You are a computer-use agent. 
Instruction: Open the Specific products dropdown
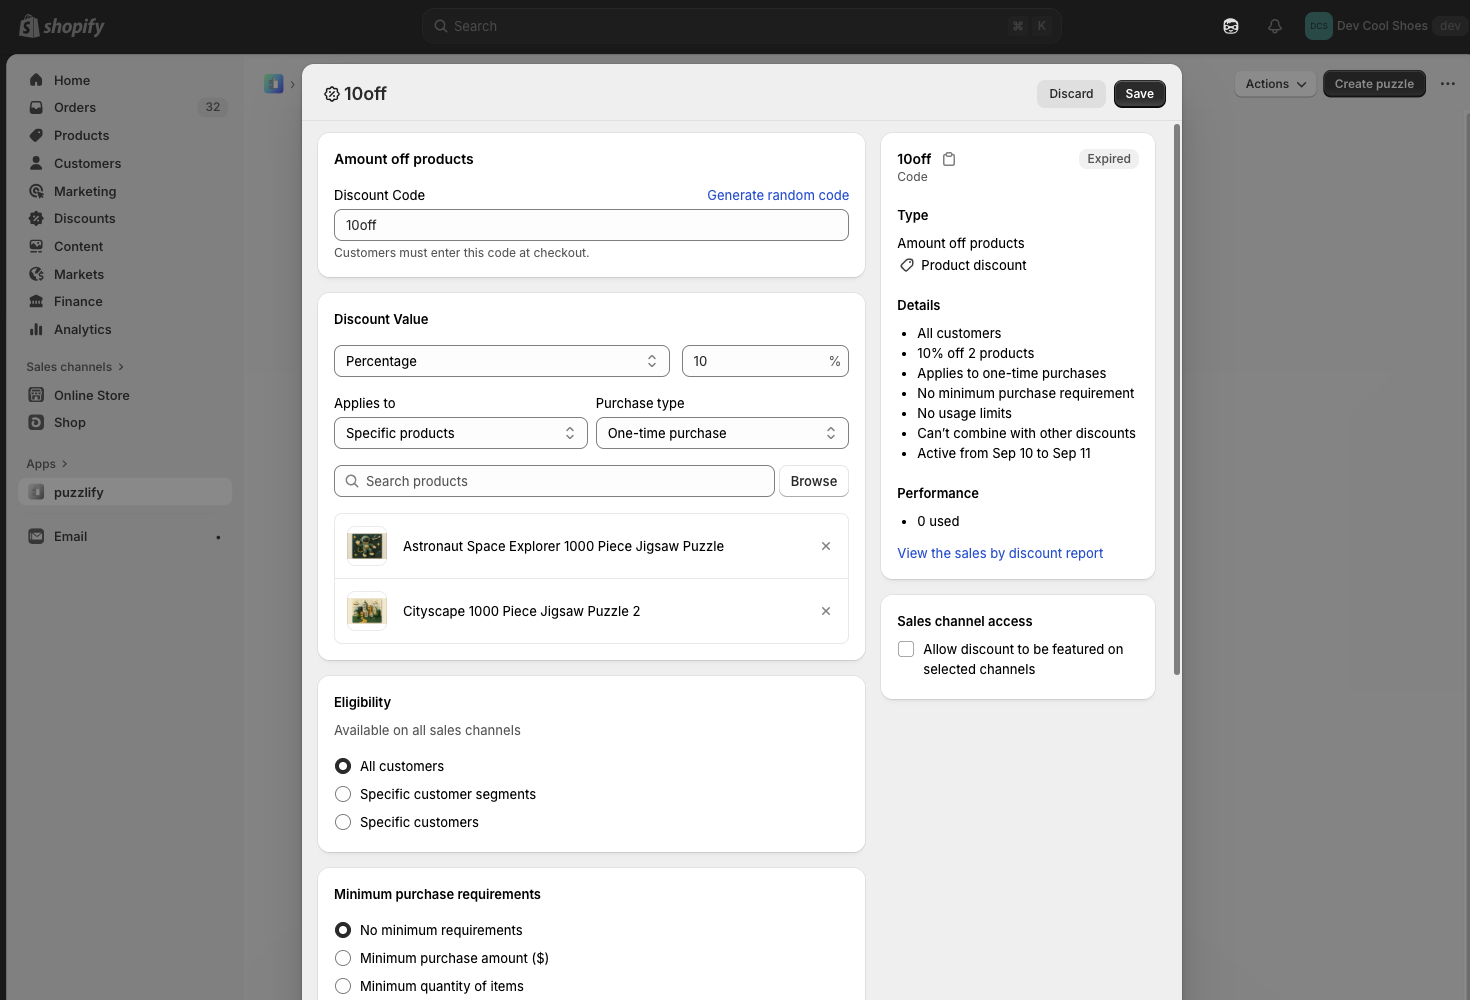(461, 433)
